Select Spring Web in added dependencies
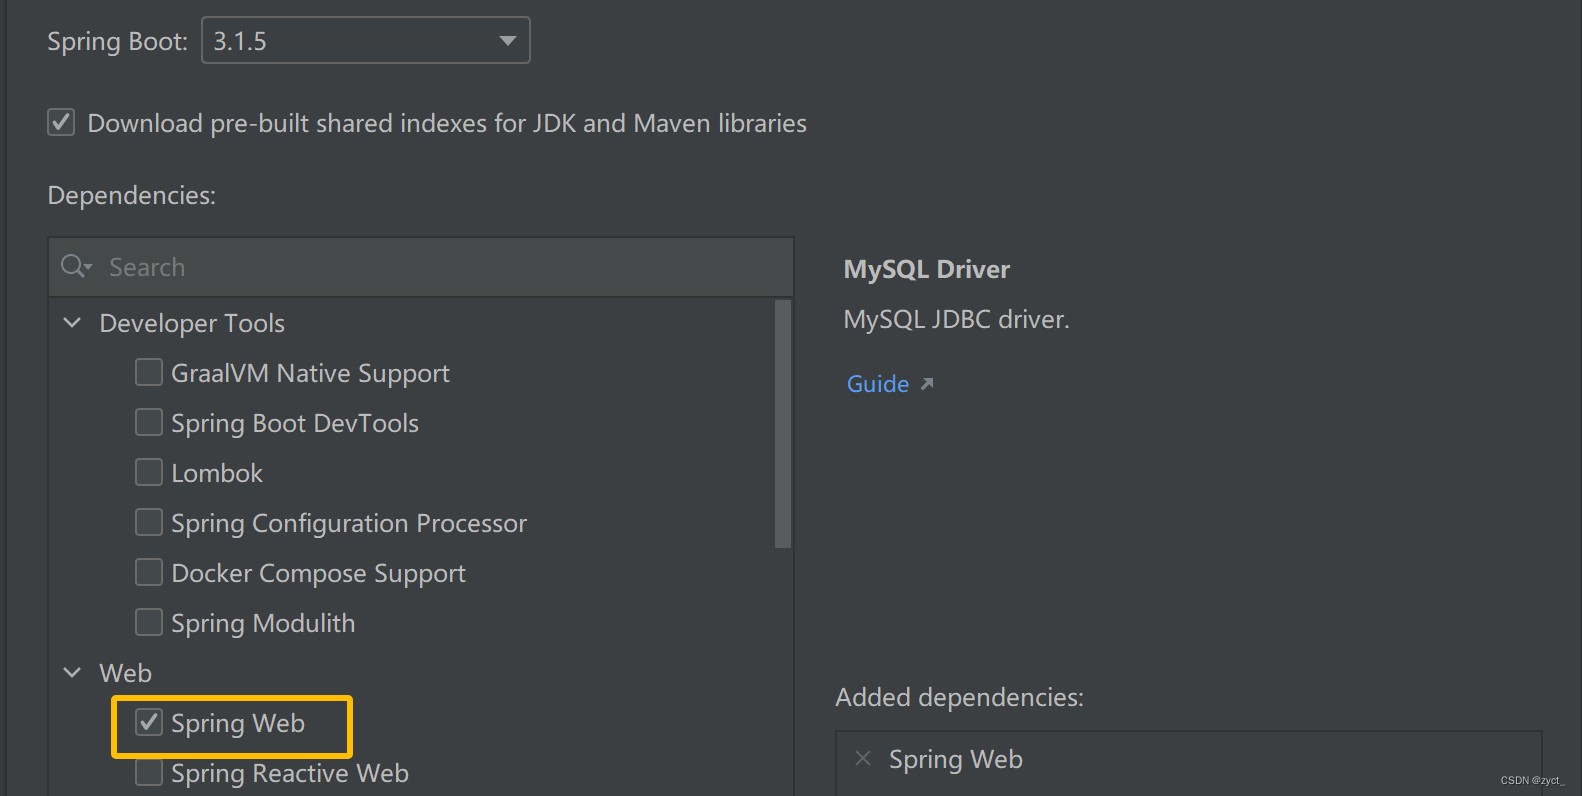Image resolution: width=1582 pixels, height=796 pixels. (x=955, y=759)
